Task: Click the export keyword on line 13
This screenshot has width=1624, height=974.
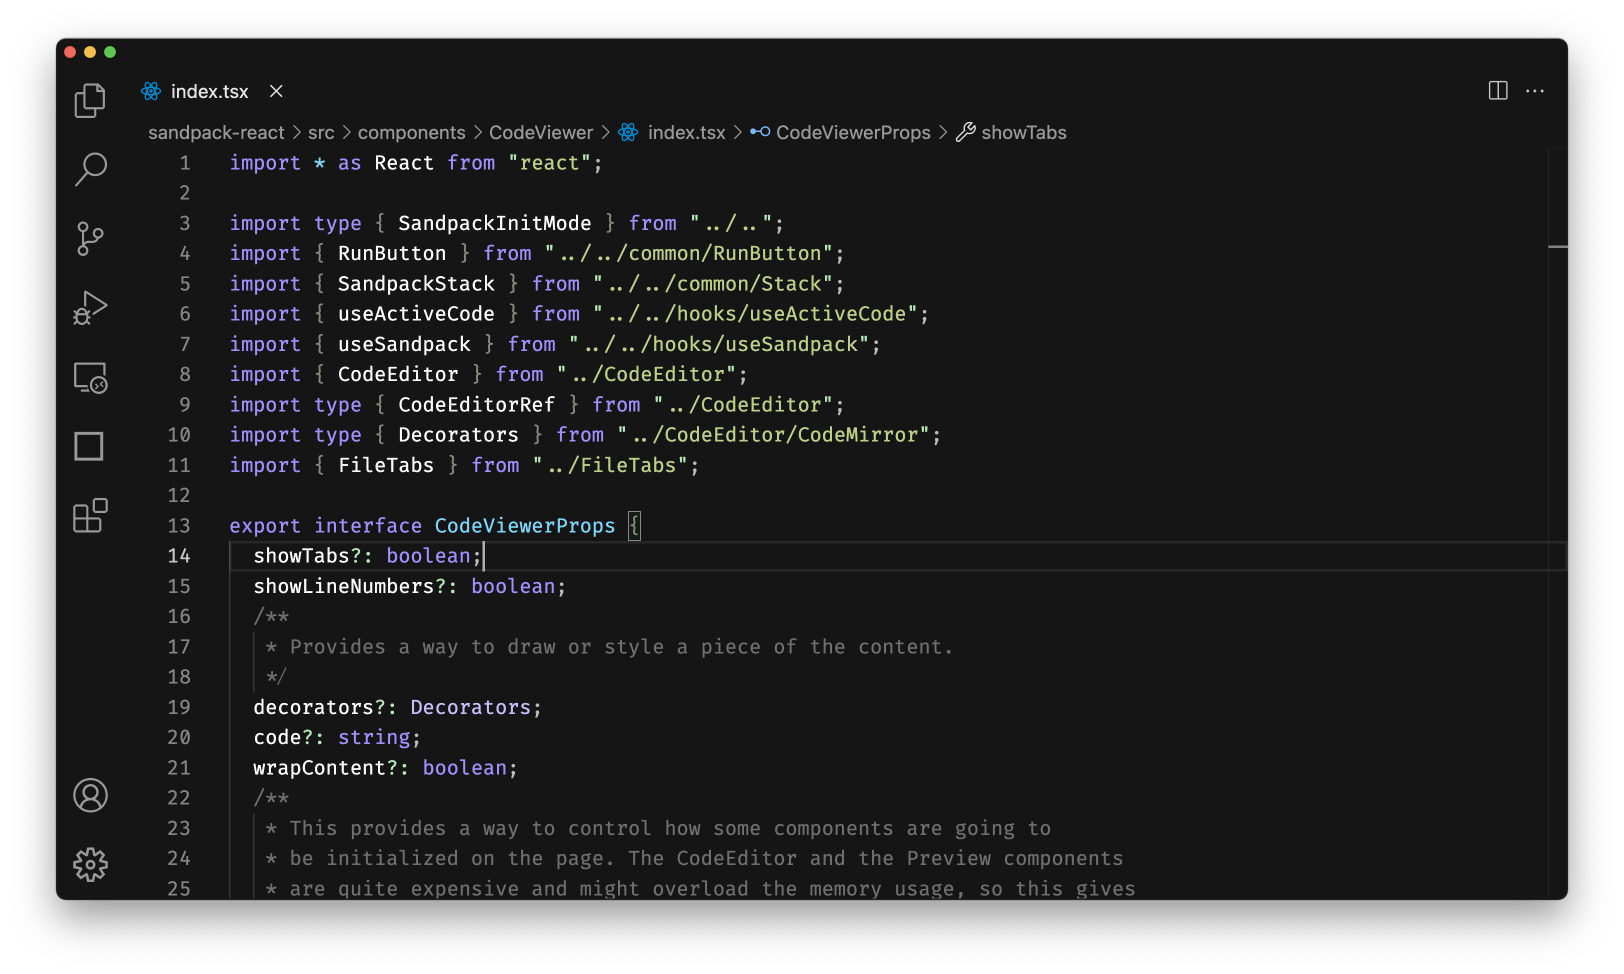Action: pyautogui.click(x=265, y=526)
